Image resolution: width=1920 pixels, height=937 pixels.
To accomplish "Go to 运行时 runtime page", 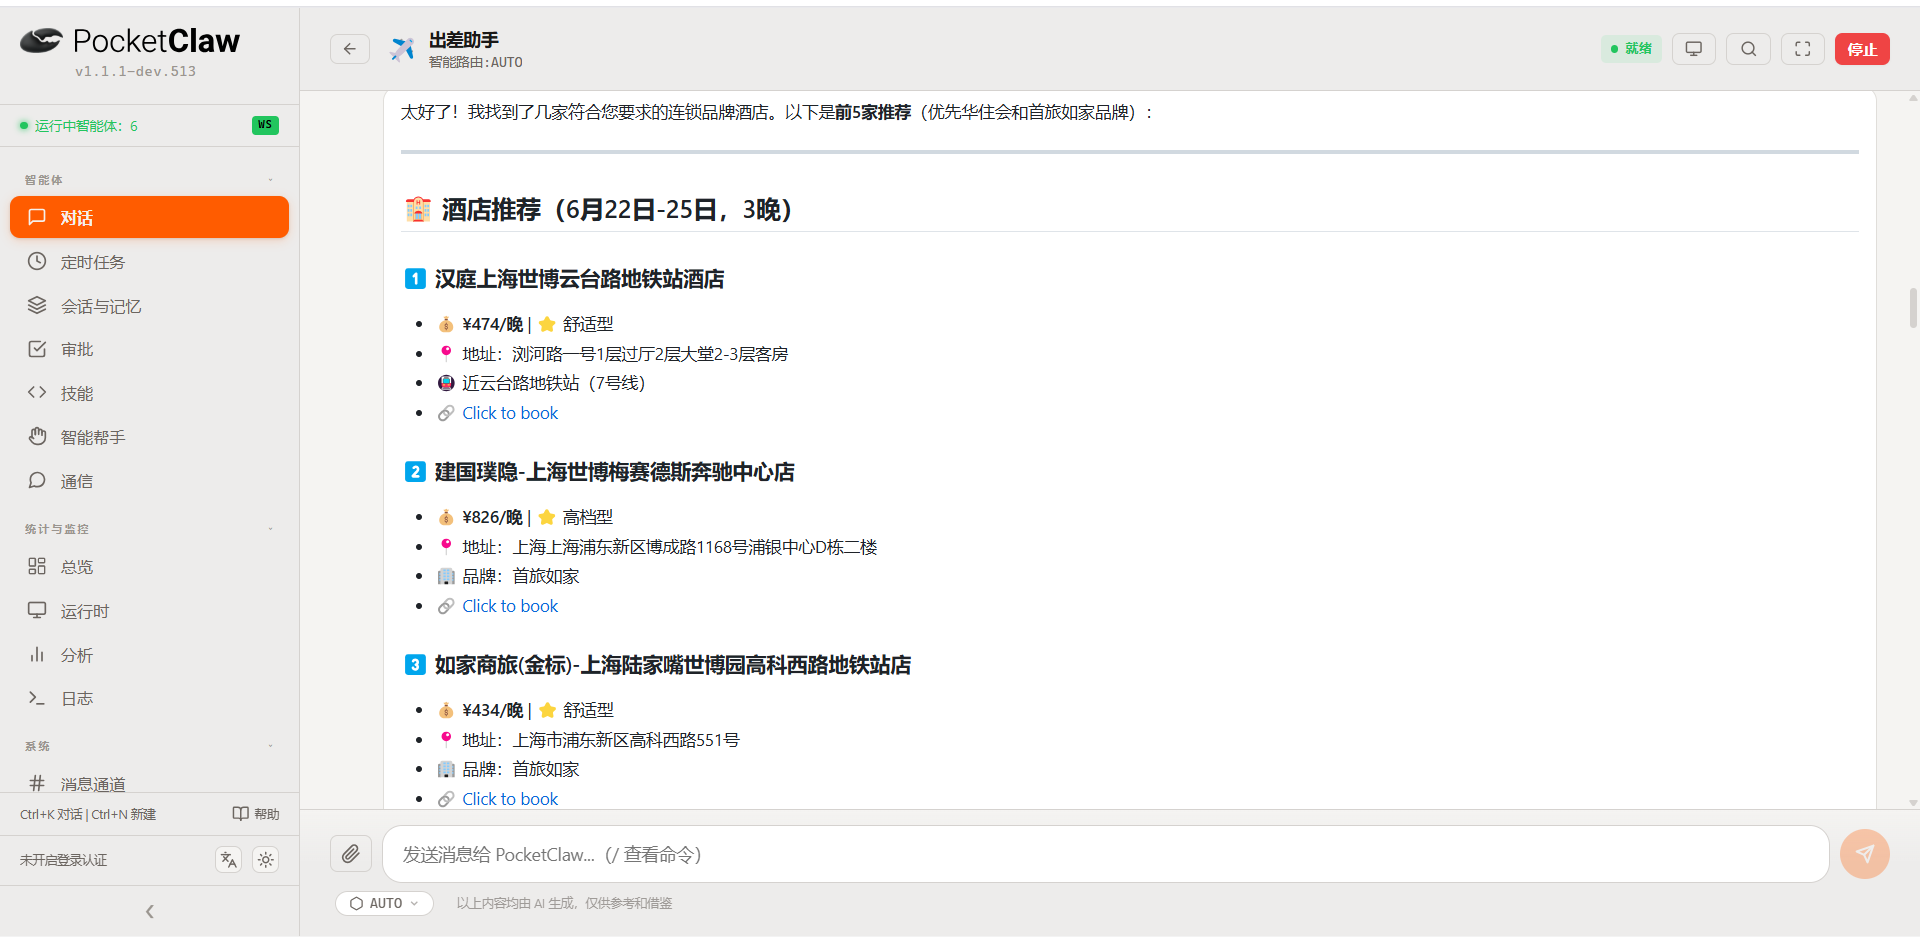I will 149,611.
